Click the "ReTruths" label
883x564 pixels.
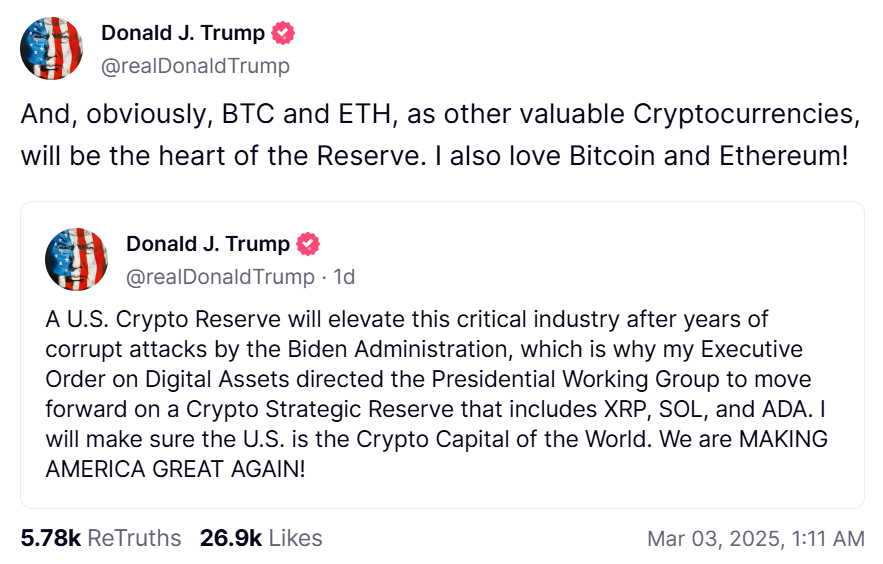tap(134, 538)
